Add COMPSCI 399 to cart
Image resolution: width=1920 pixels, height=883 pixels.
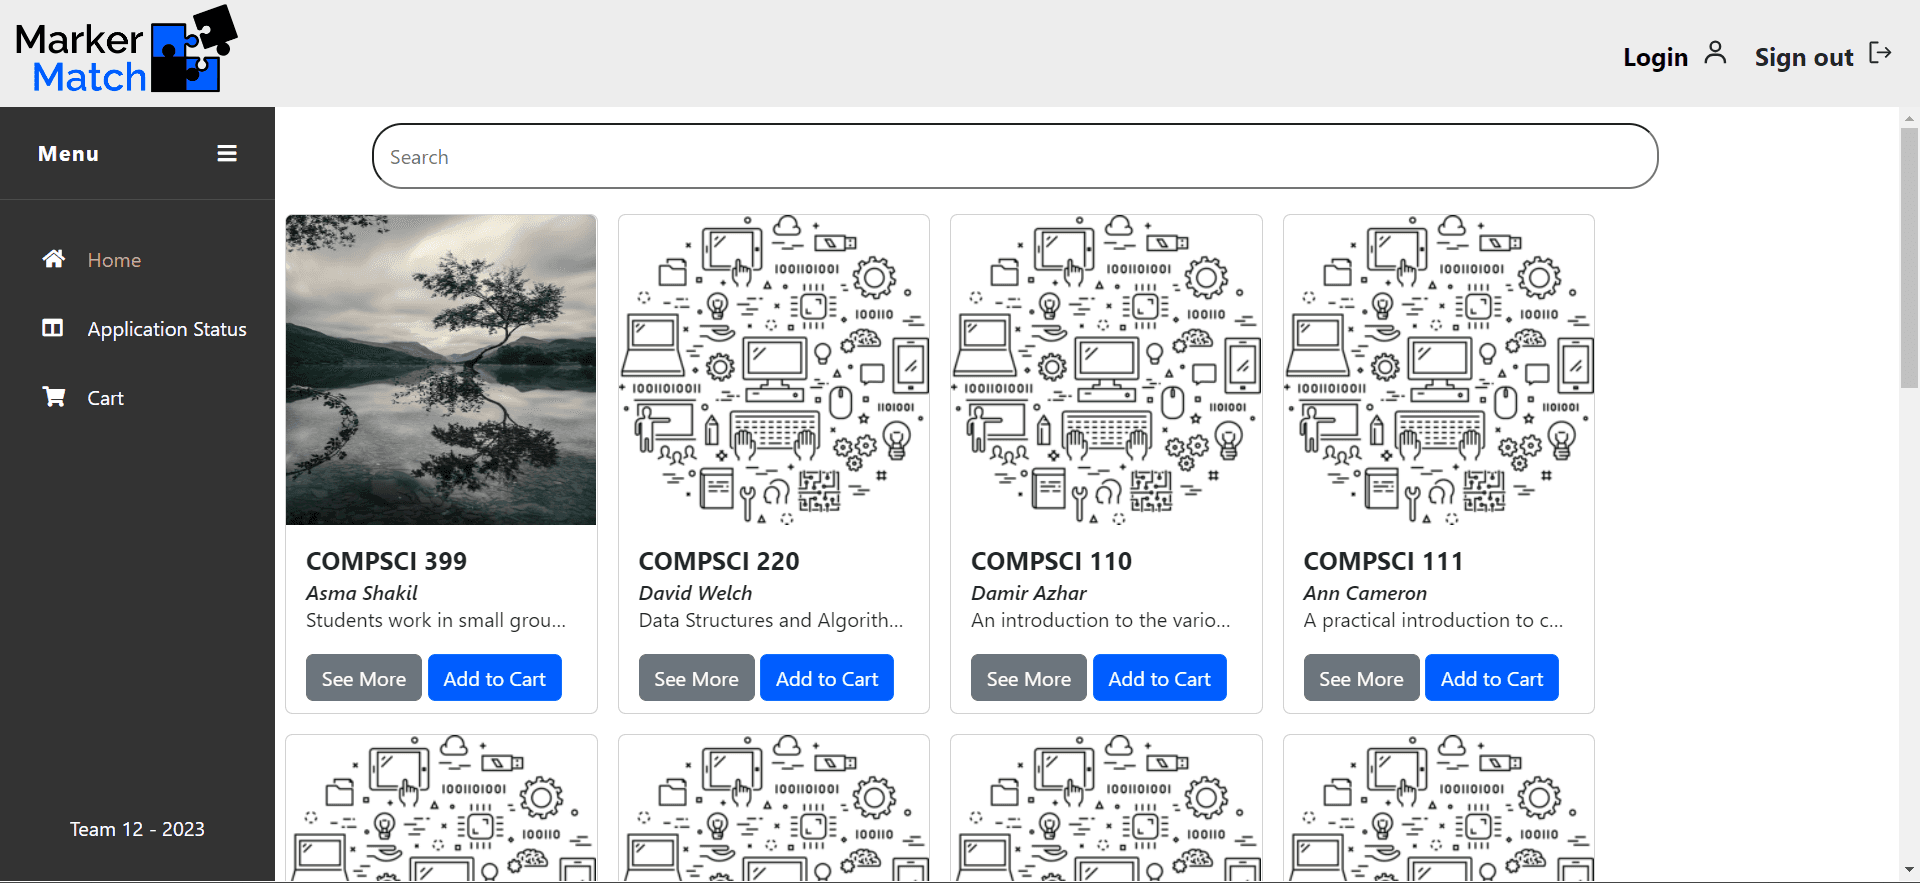point(494,679)
